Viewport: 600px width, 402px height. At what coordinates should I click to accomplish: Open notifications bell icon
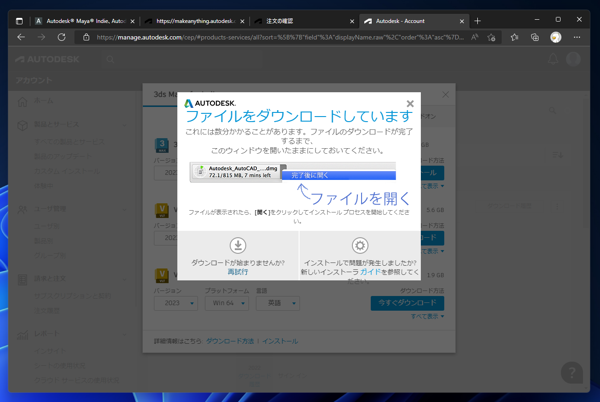[553, 59]
